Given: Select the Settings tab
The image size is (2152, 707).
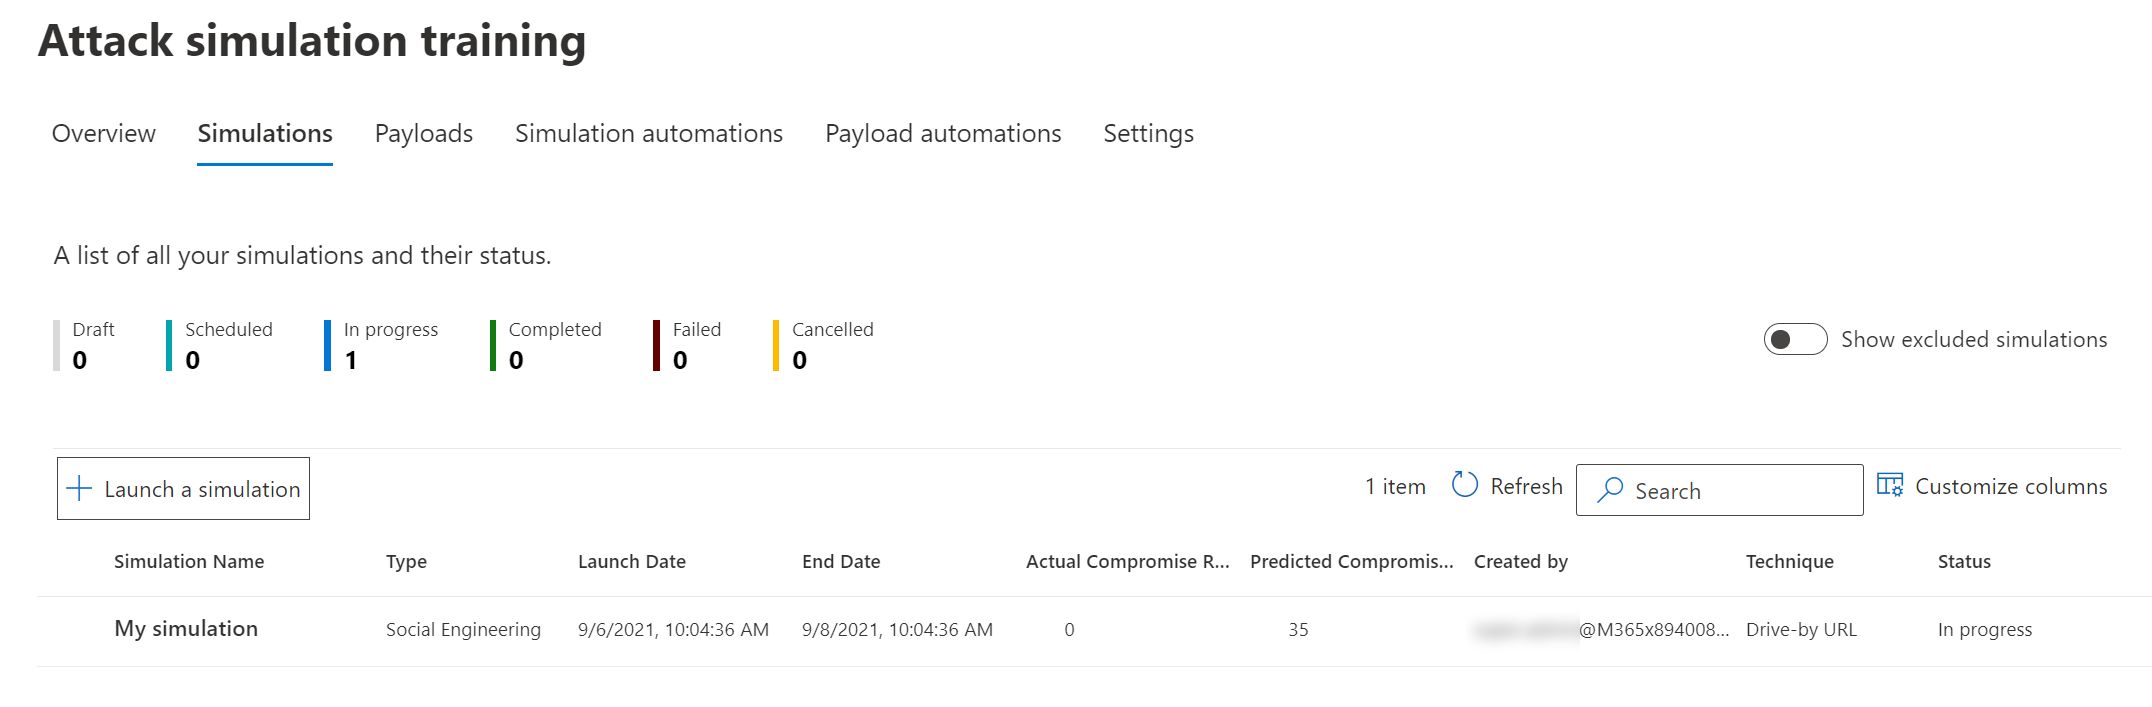Looking at the screenshot, I should (x=1148, y=134).
